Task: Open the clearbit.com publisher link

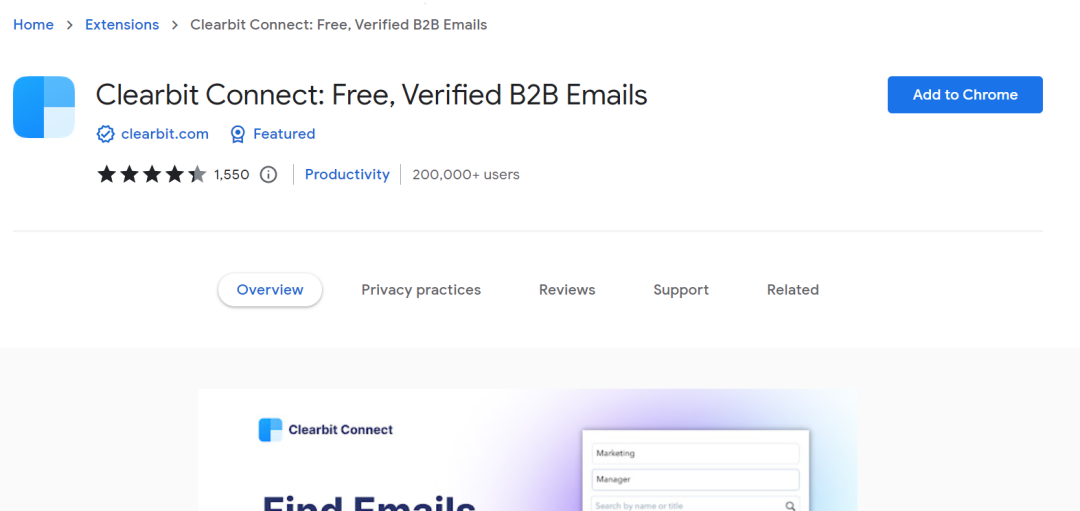Action: click(x=165, y=134)
